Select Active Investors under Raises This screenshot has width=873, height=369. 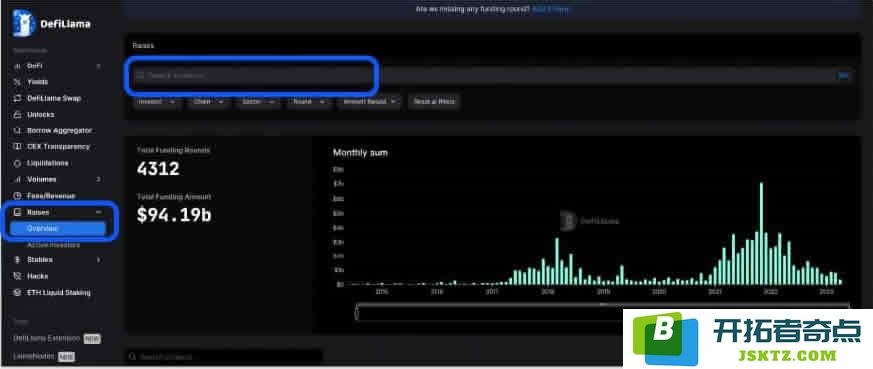pyautogui.click(x=53, y=245)
